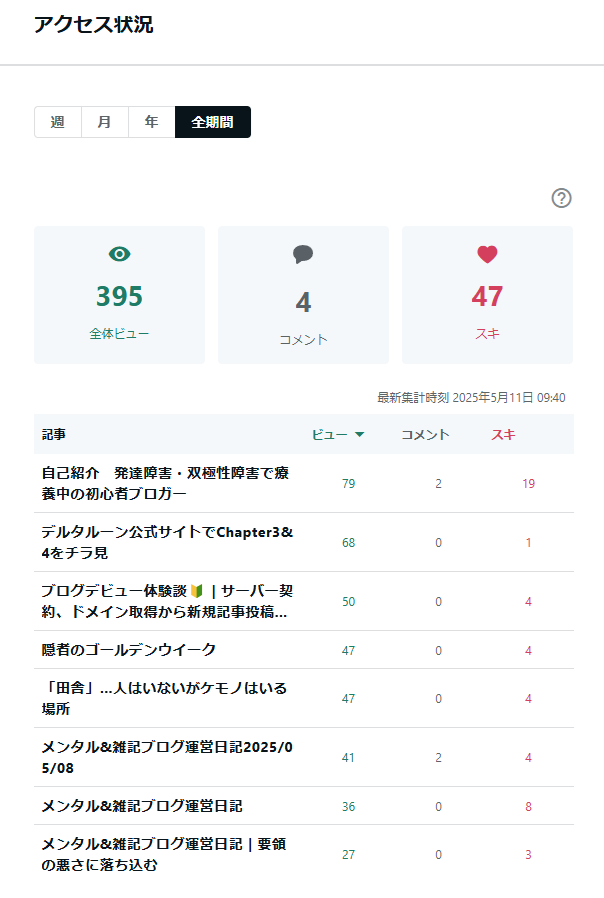This screenshot has width=604, height=898.
Task: Switch to the 年 tab
Action: pyautogui.click(x=152, y=122)
